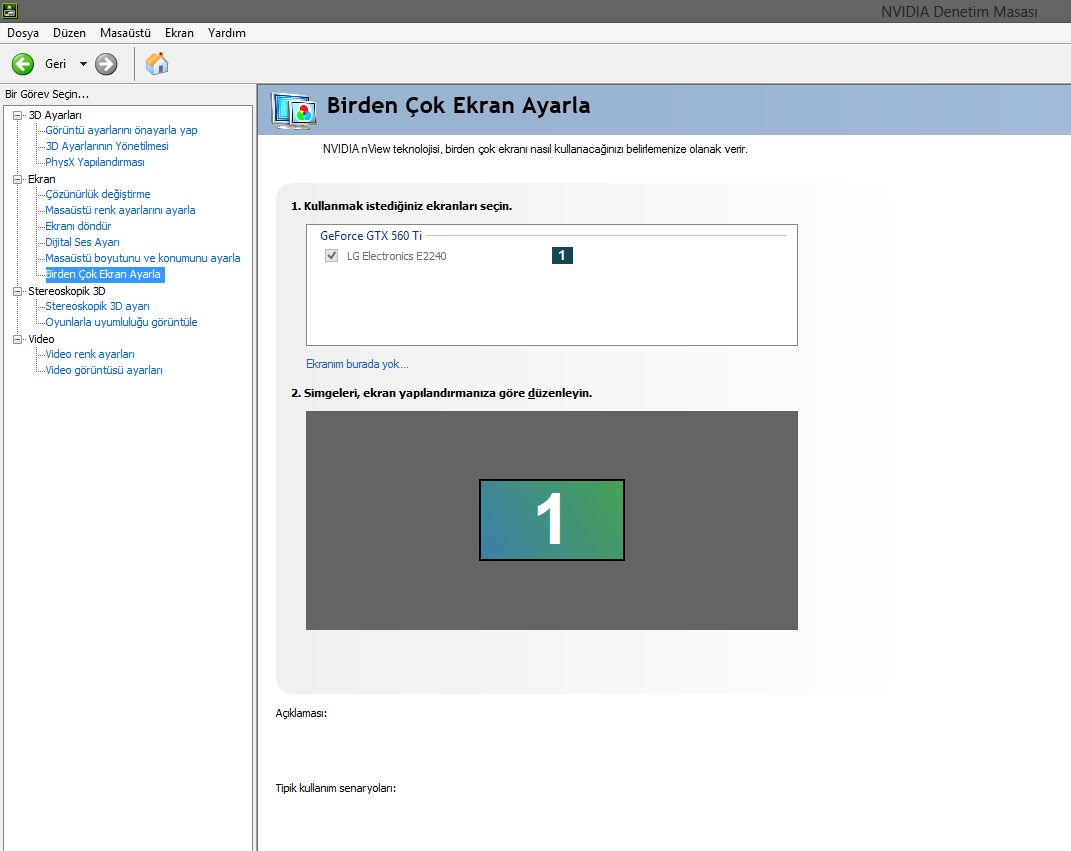Open Görüntü ayarlarını önayarla yap
This screenshot has height=851, width=1071.
pos(122,130)
